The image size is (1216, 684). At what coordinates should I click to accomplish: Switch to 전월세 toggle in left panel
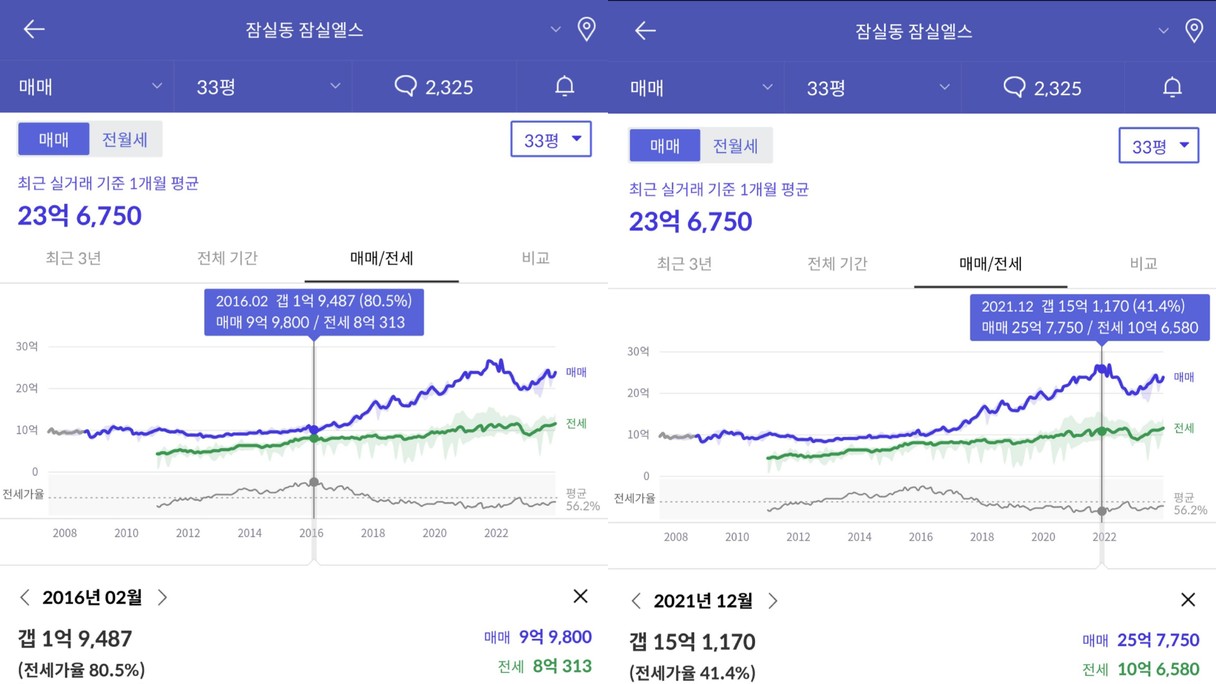[x=125, y=140]
